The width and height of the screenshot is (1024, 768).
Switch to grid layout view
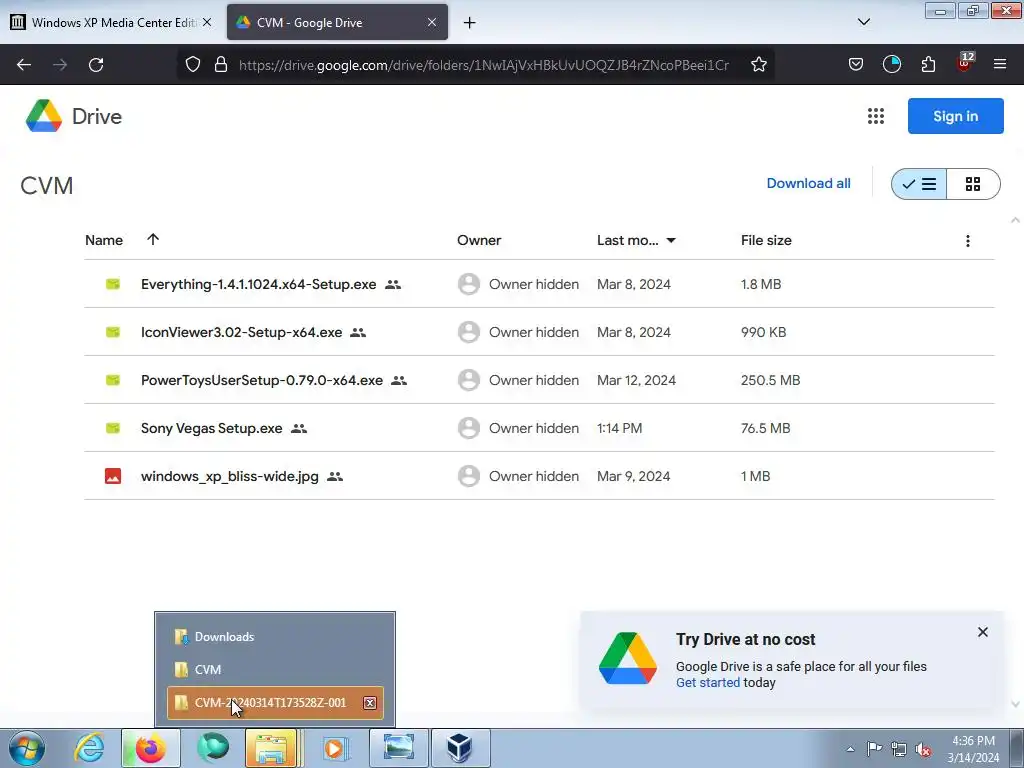coord(973,184)
